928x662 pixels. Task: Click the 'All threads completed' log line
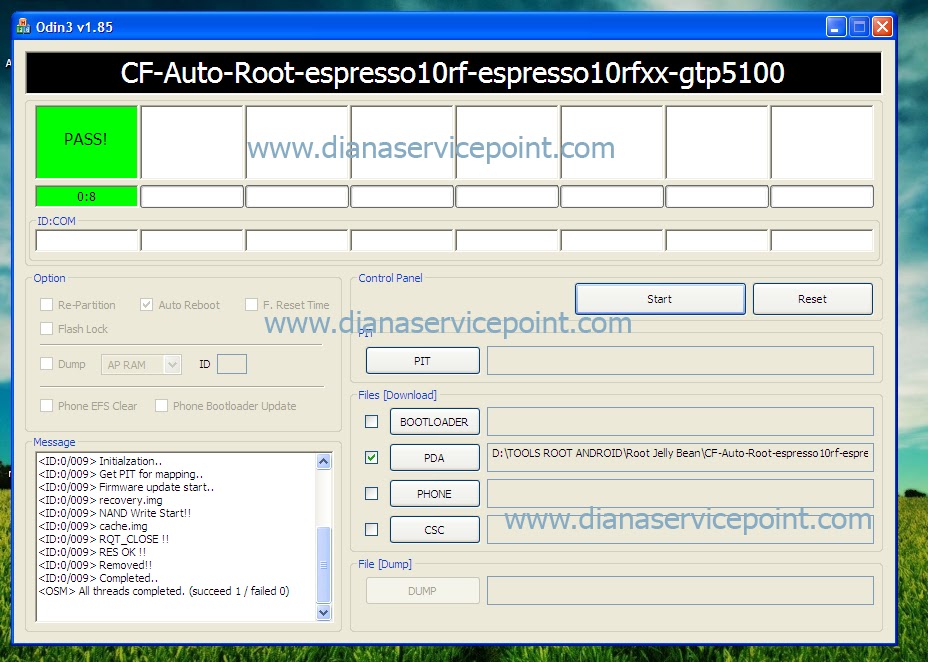click(164, 591)
